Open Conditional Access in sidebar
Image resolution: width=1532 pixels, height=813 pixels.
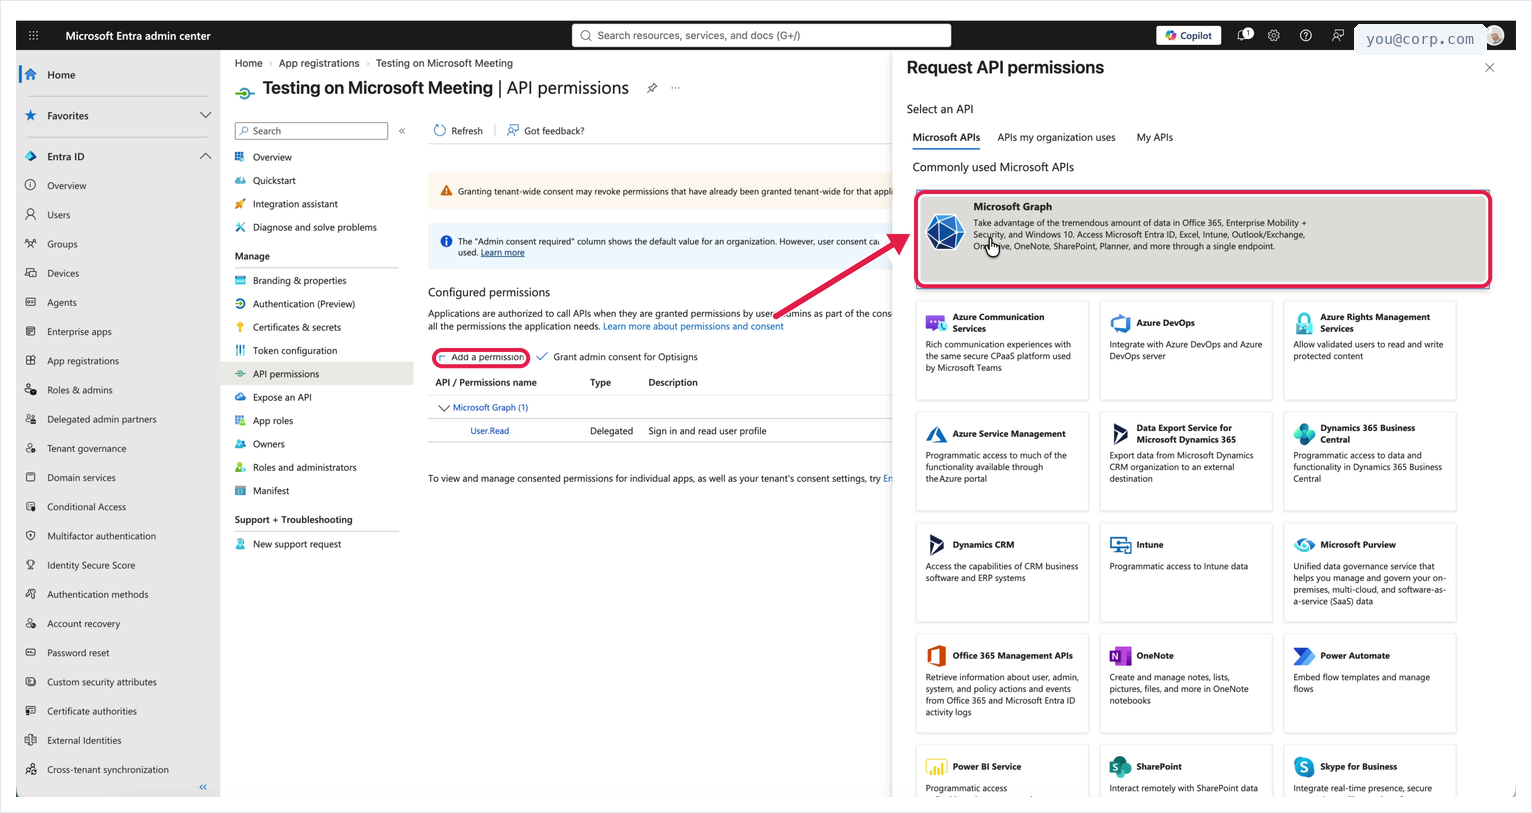tap(87, 506)
